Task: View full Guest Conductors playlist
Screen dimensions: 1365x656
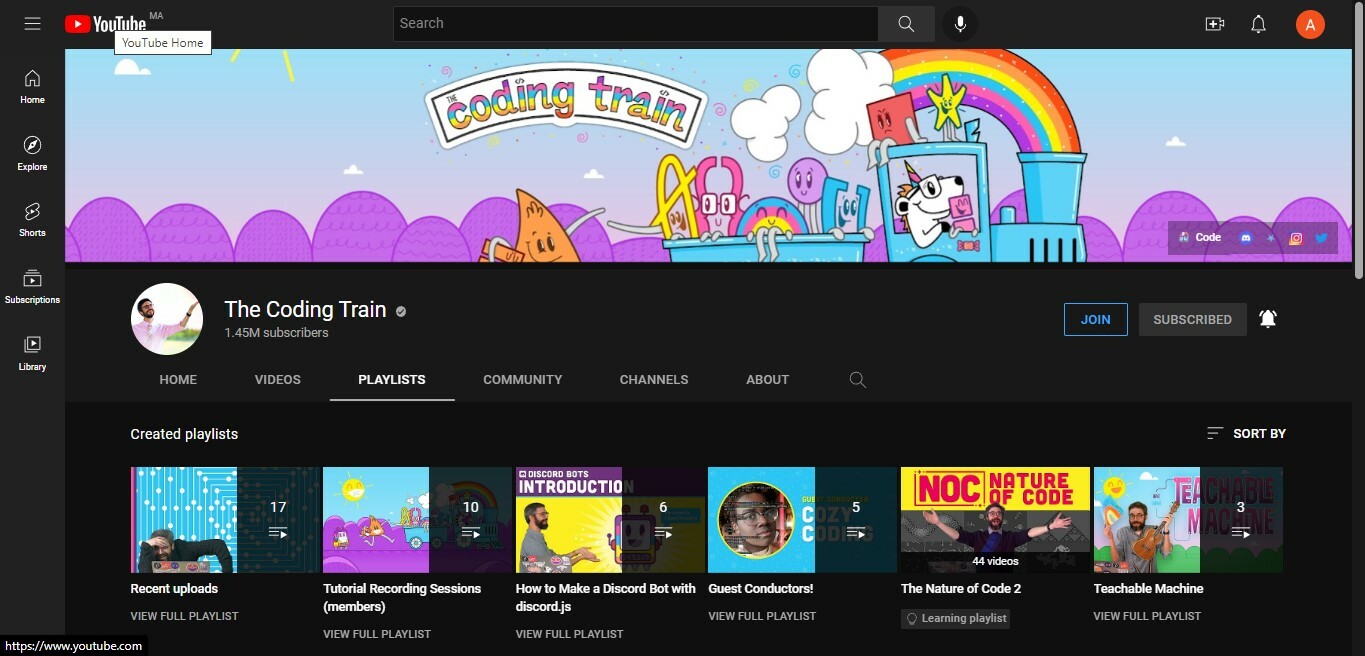Action: pos(762,616)
